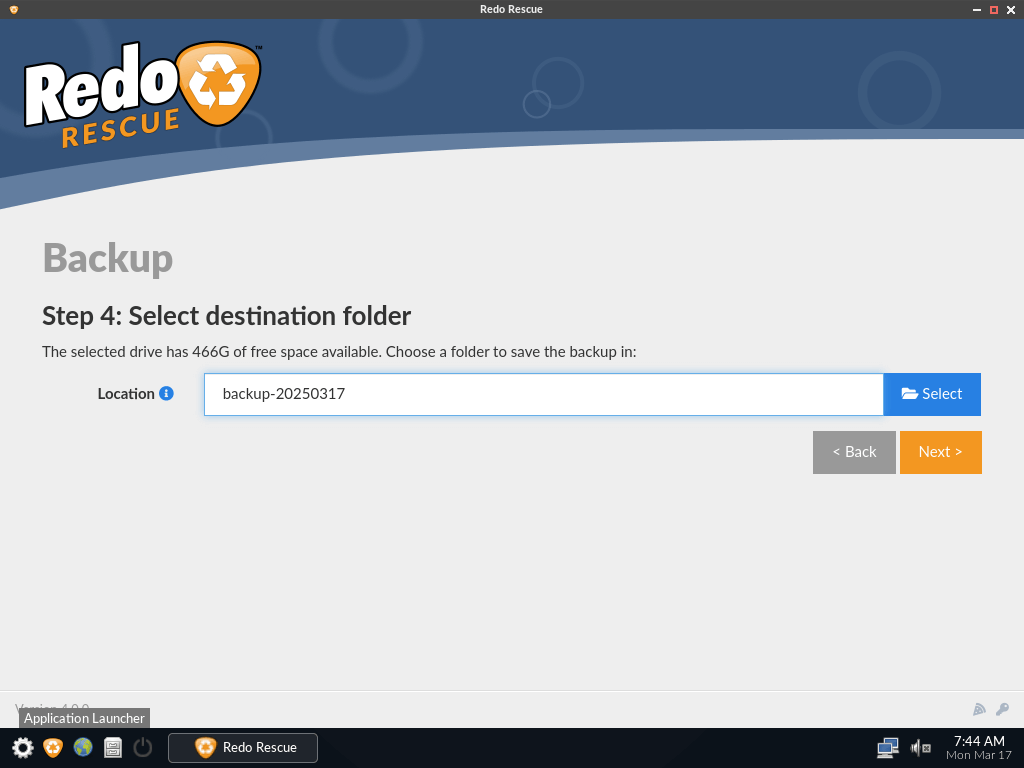Click the title bar app menu icon
Screen dimensions: 1024x768
point(14,9)
